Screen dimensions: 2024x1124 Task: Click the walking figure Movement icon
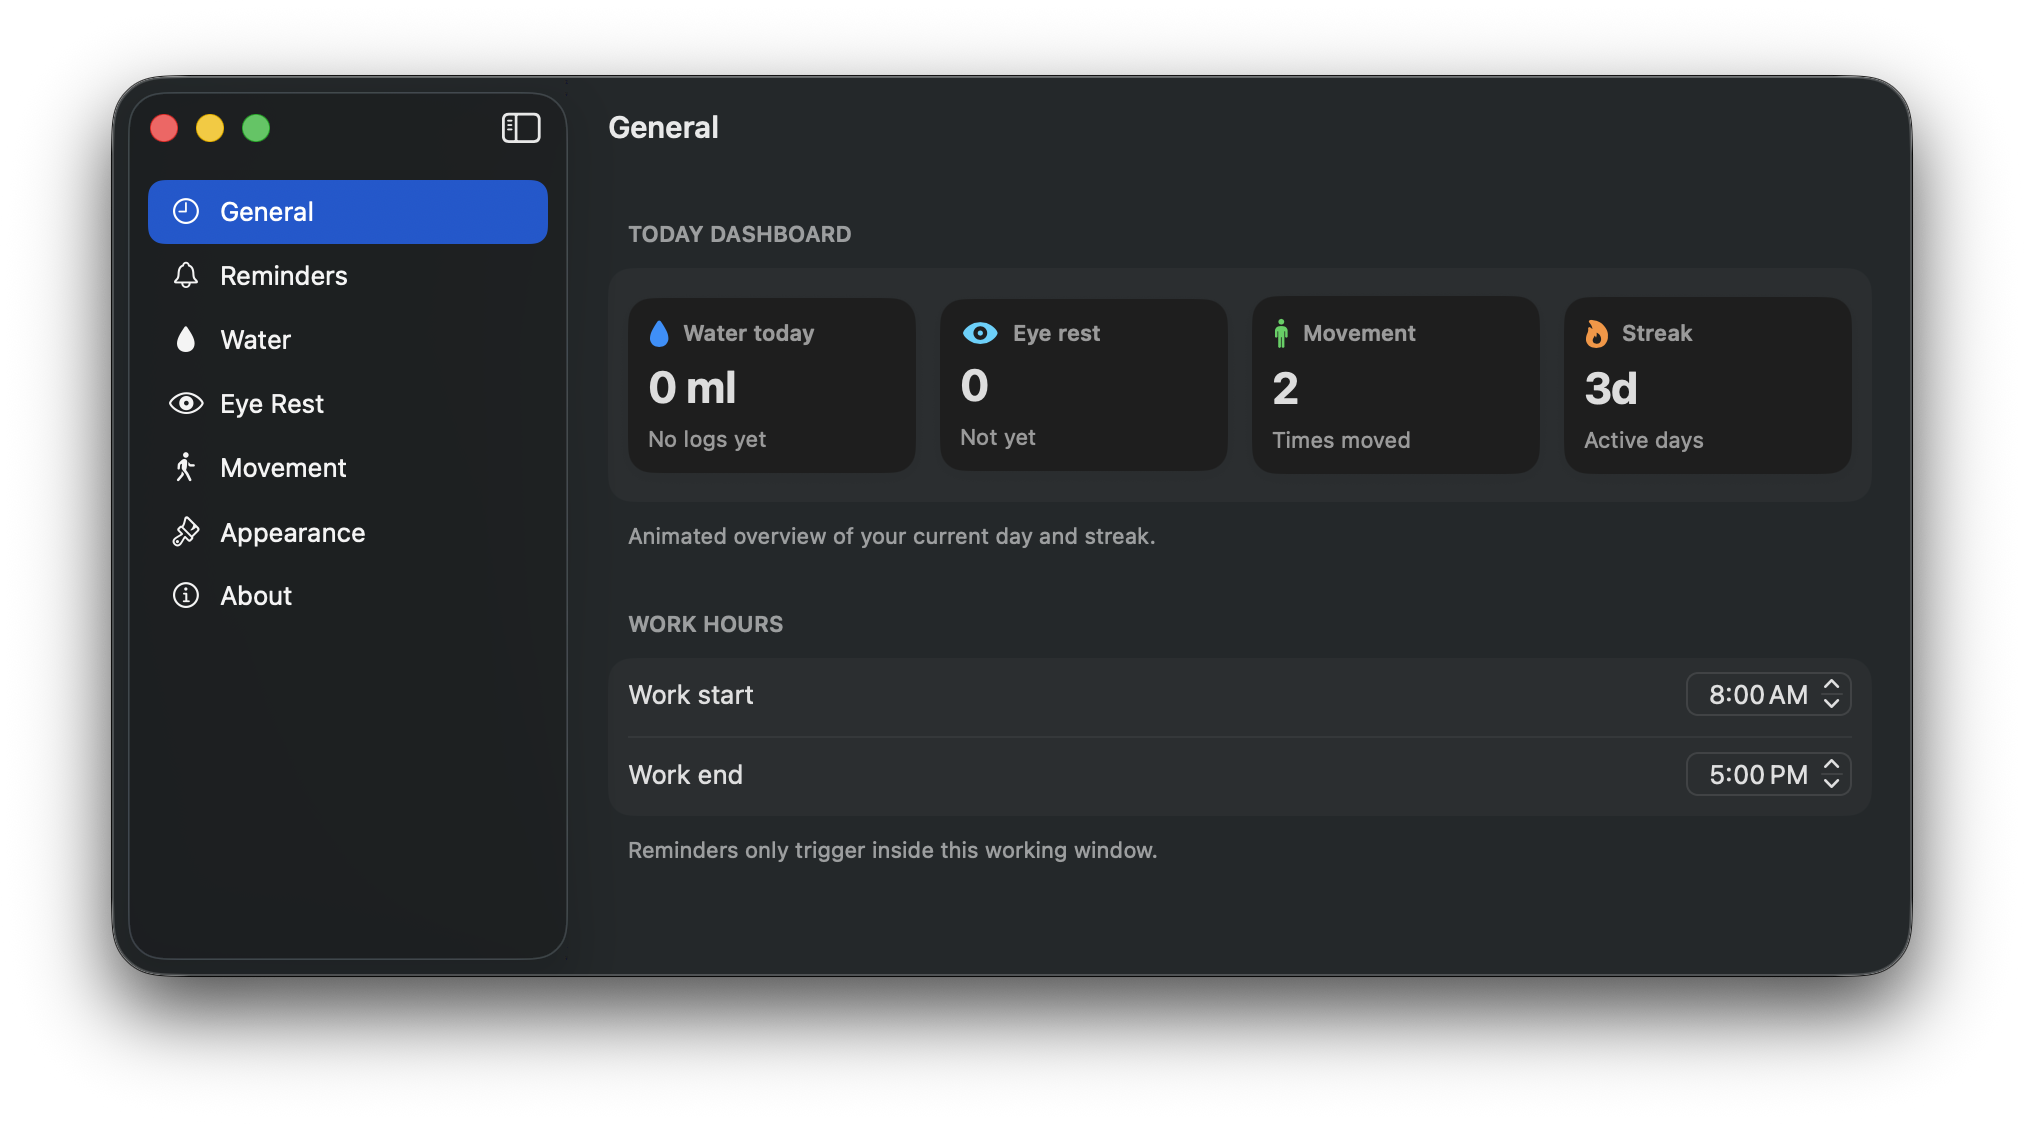185,467
